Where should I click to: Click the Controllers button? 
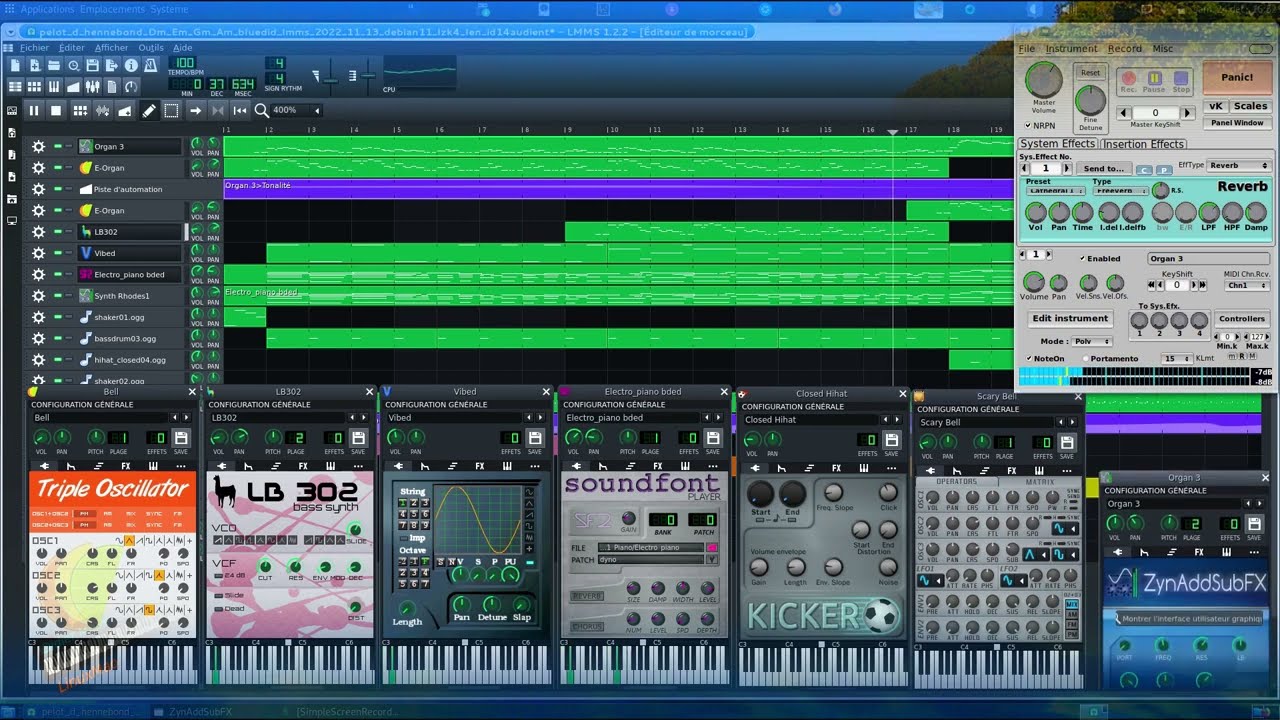(1242, 319)
